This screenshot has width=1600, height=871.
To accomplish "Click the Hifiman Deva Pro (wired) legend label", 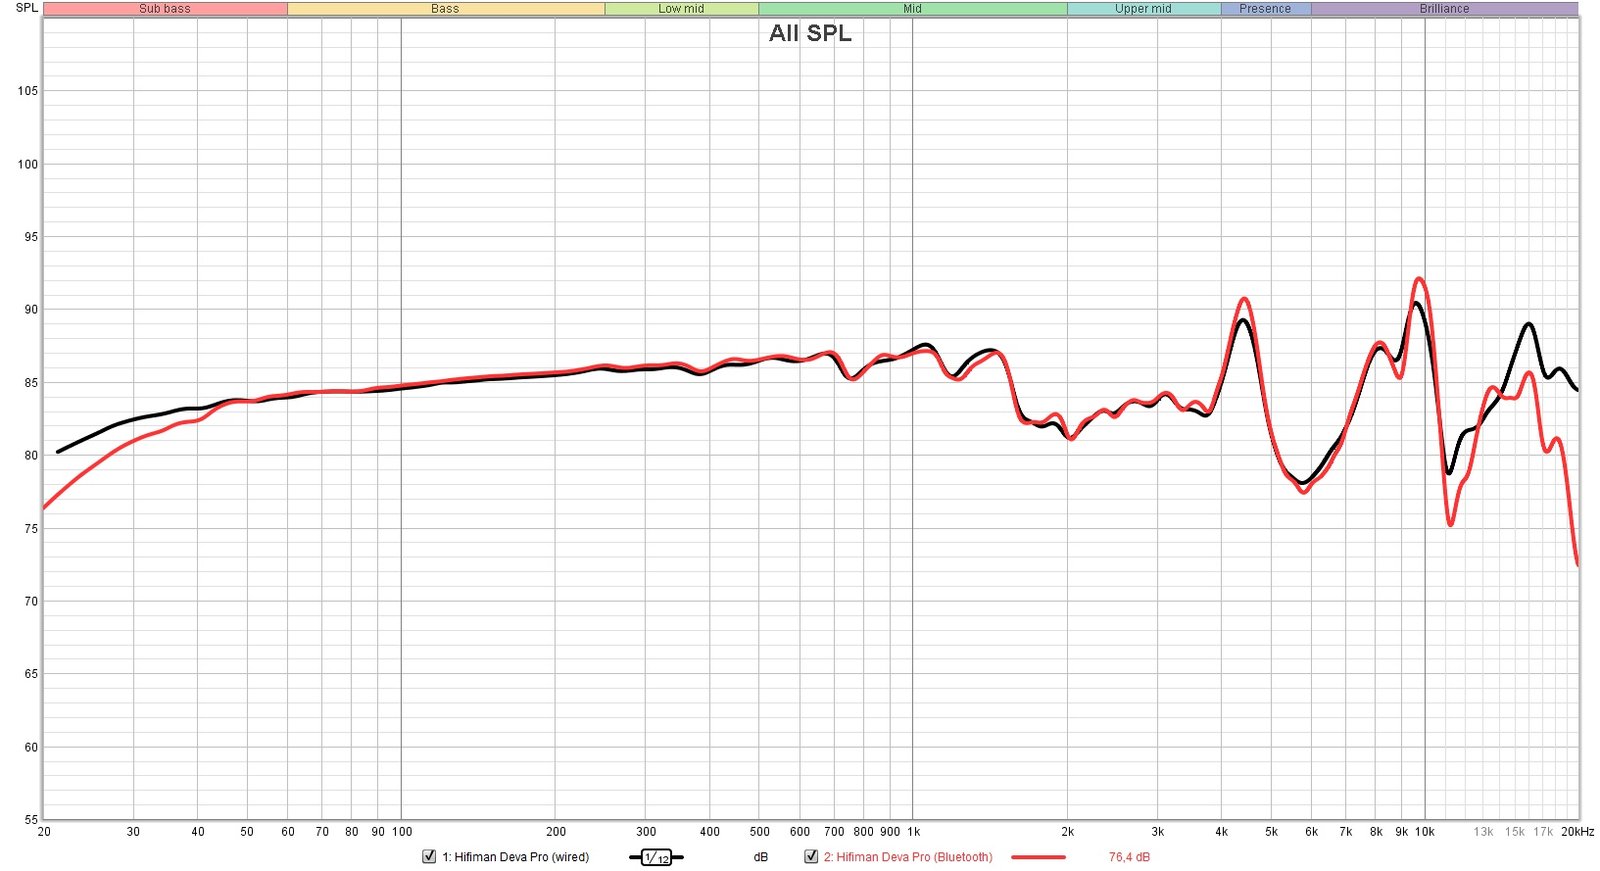I will click(x=515, y=857).
